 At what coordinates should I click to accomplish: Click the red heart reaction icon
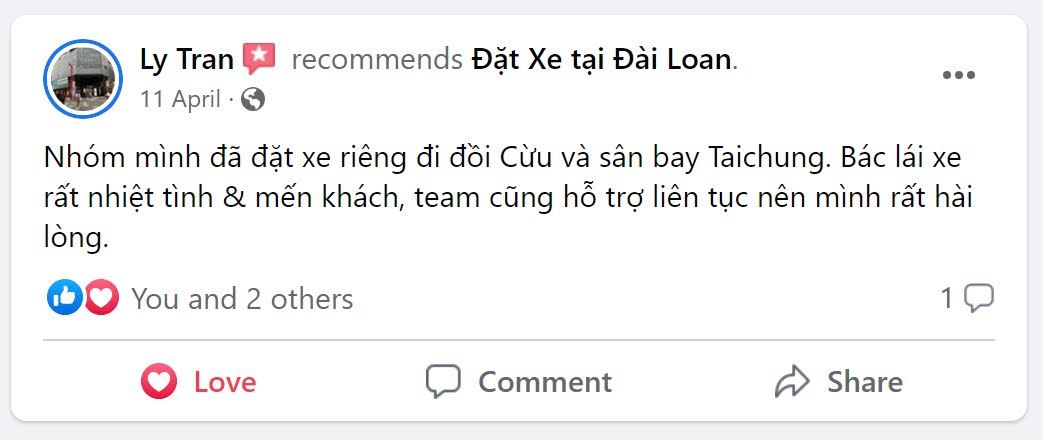coord(101,298)
